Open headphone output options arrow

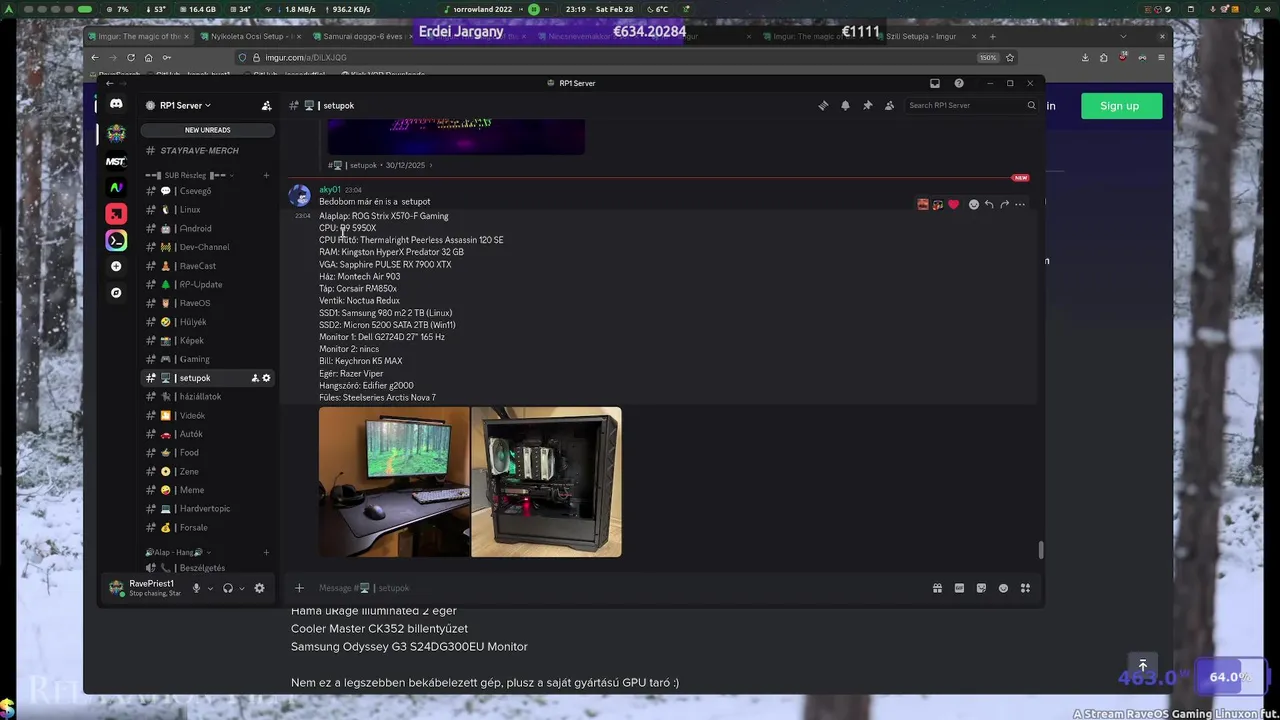(x=241, y=588)
